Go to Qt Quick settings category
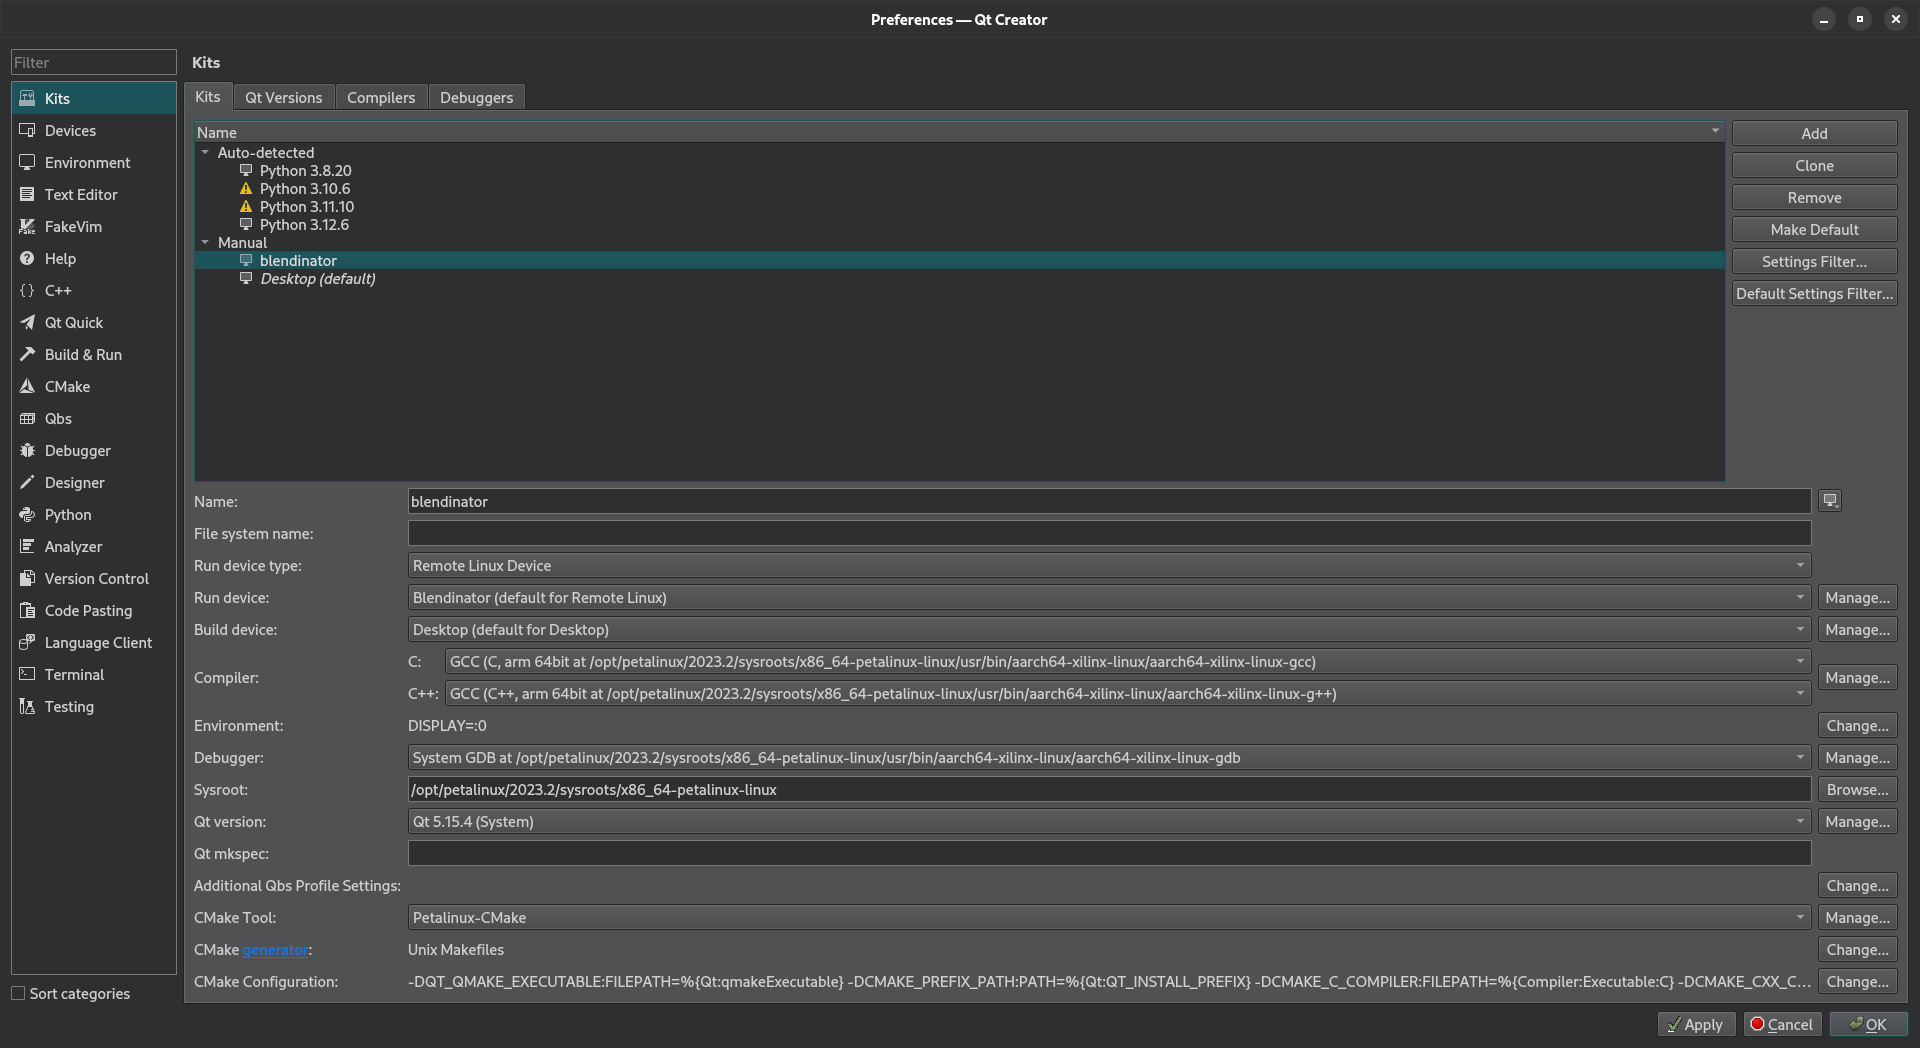The height and width of the screenshot is (1048, 1920). click(x=73, y=323)
